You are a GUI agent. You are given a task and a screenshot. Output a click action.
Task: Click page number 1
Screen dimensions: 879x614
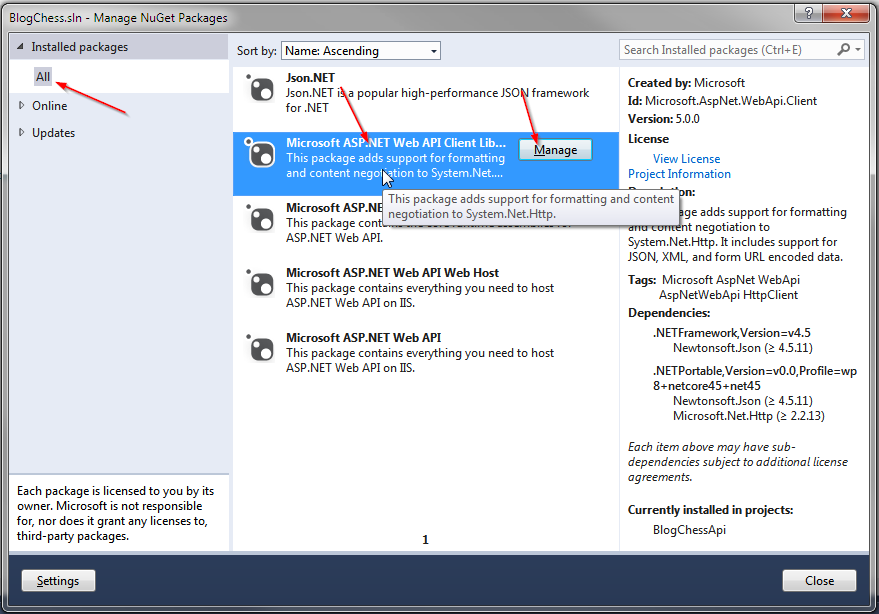click(425, 539)
